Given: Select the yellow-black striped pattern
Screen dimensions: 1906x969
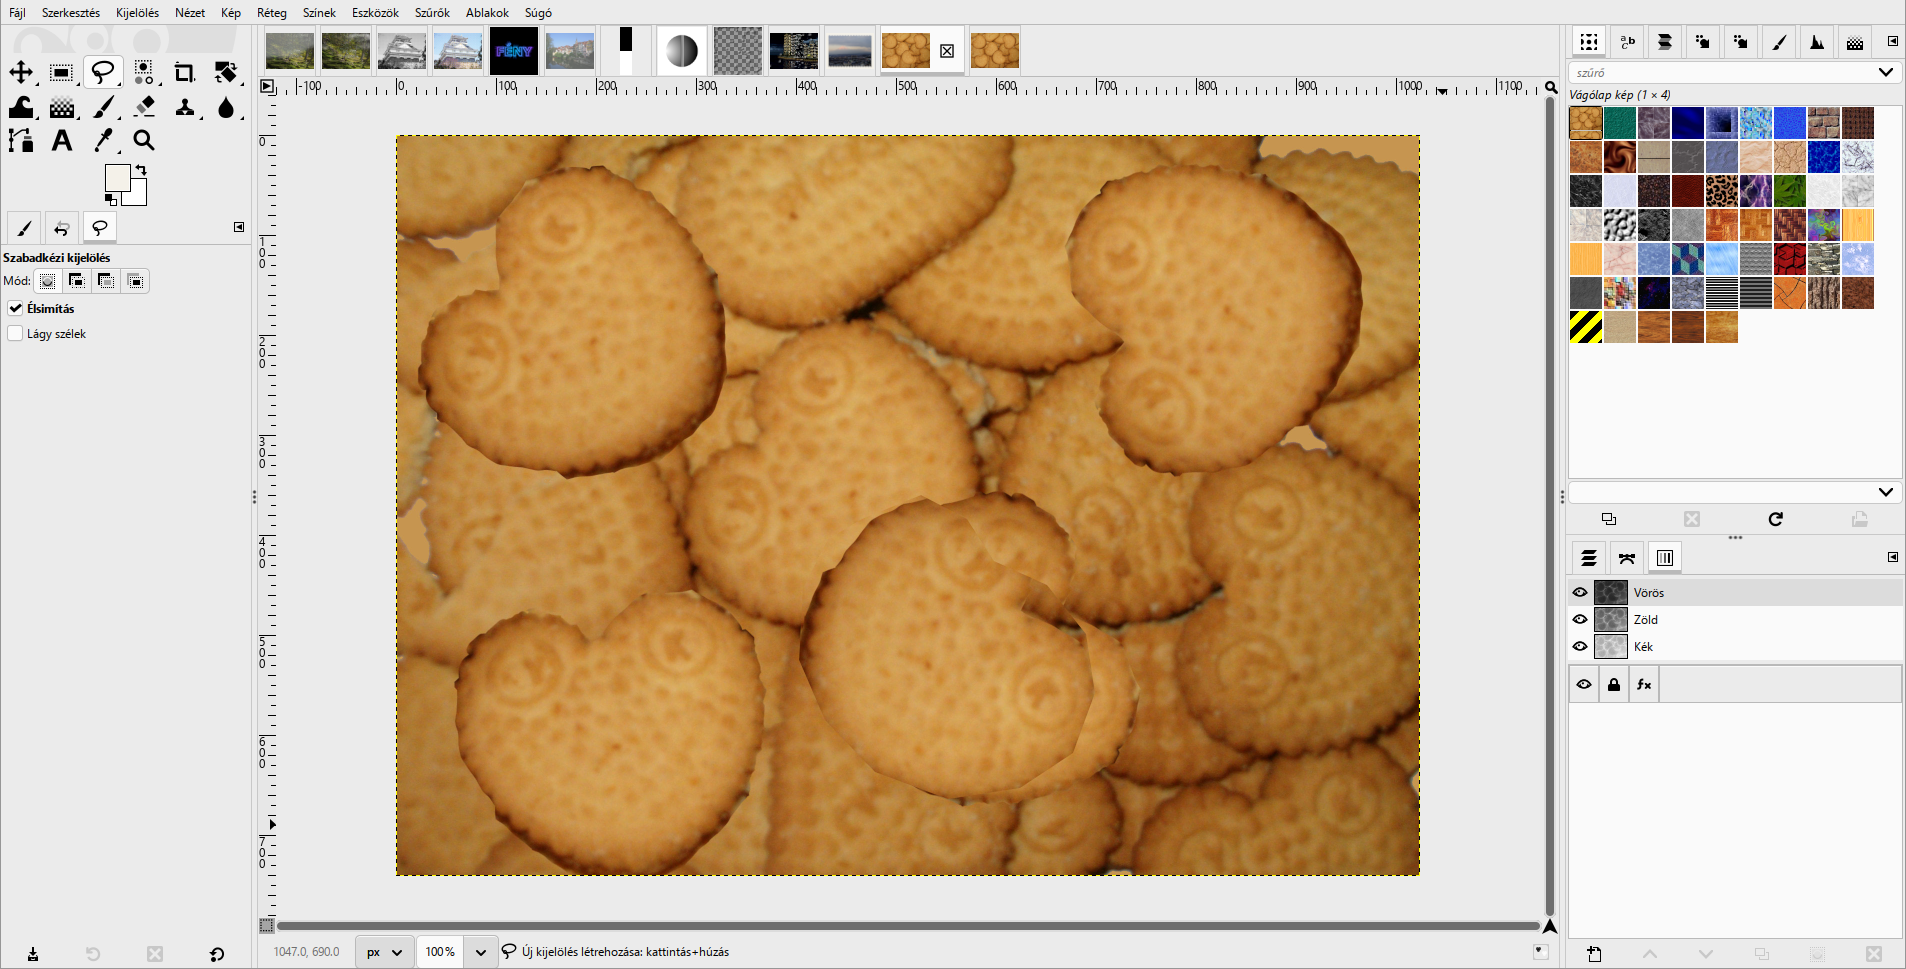Looking at the screenshot, I should click(x=1586, y=327).
